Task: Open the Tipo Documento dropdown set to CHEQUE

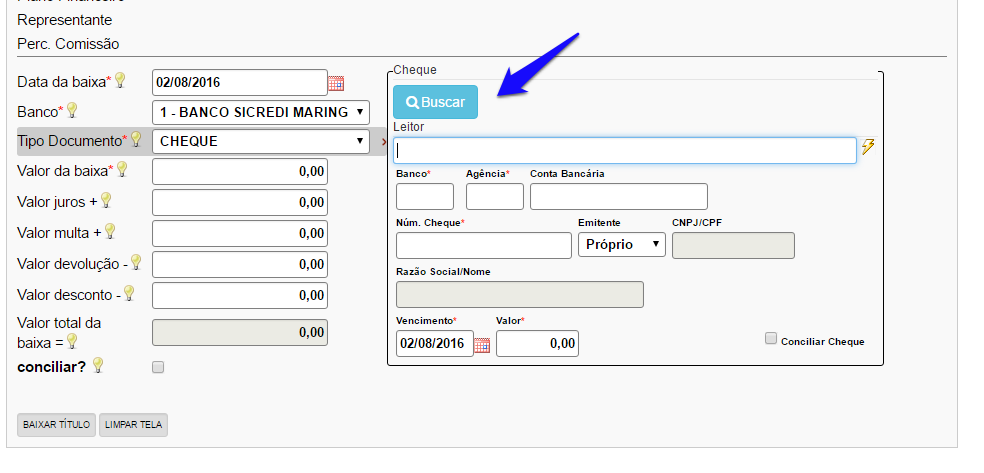Action: [x=260, y=141]
